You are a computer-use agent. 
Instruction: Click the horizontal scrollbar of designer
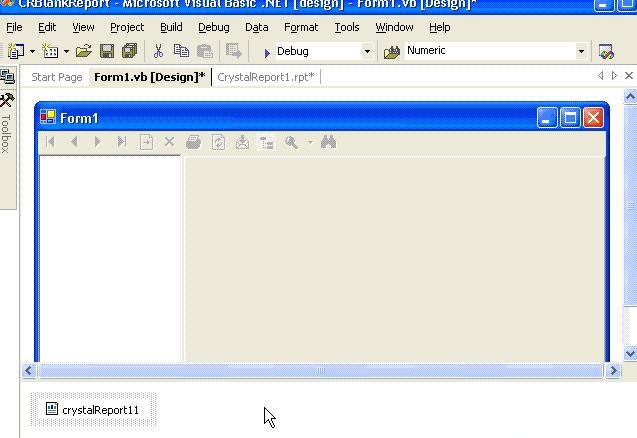pyautogui.click(x=321, y=371)
